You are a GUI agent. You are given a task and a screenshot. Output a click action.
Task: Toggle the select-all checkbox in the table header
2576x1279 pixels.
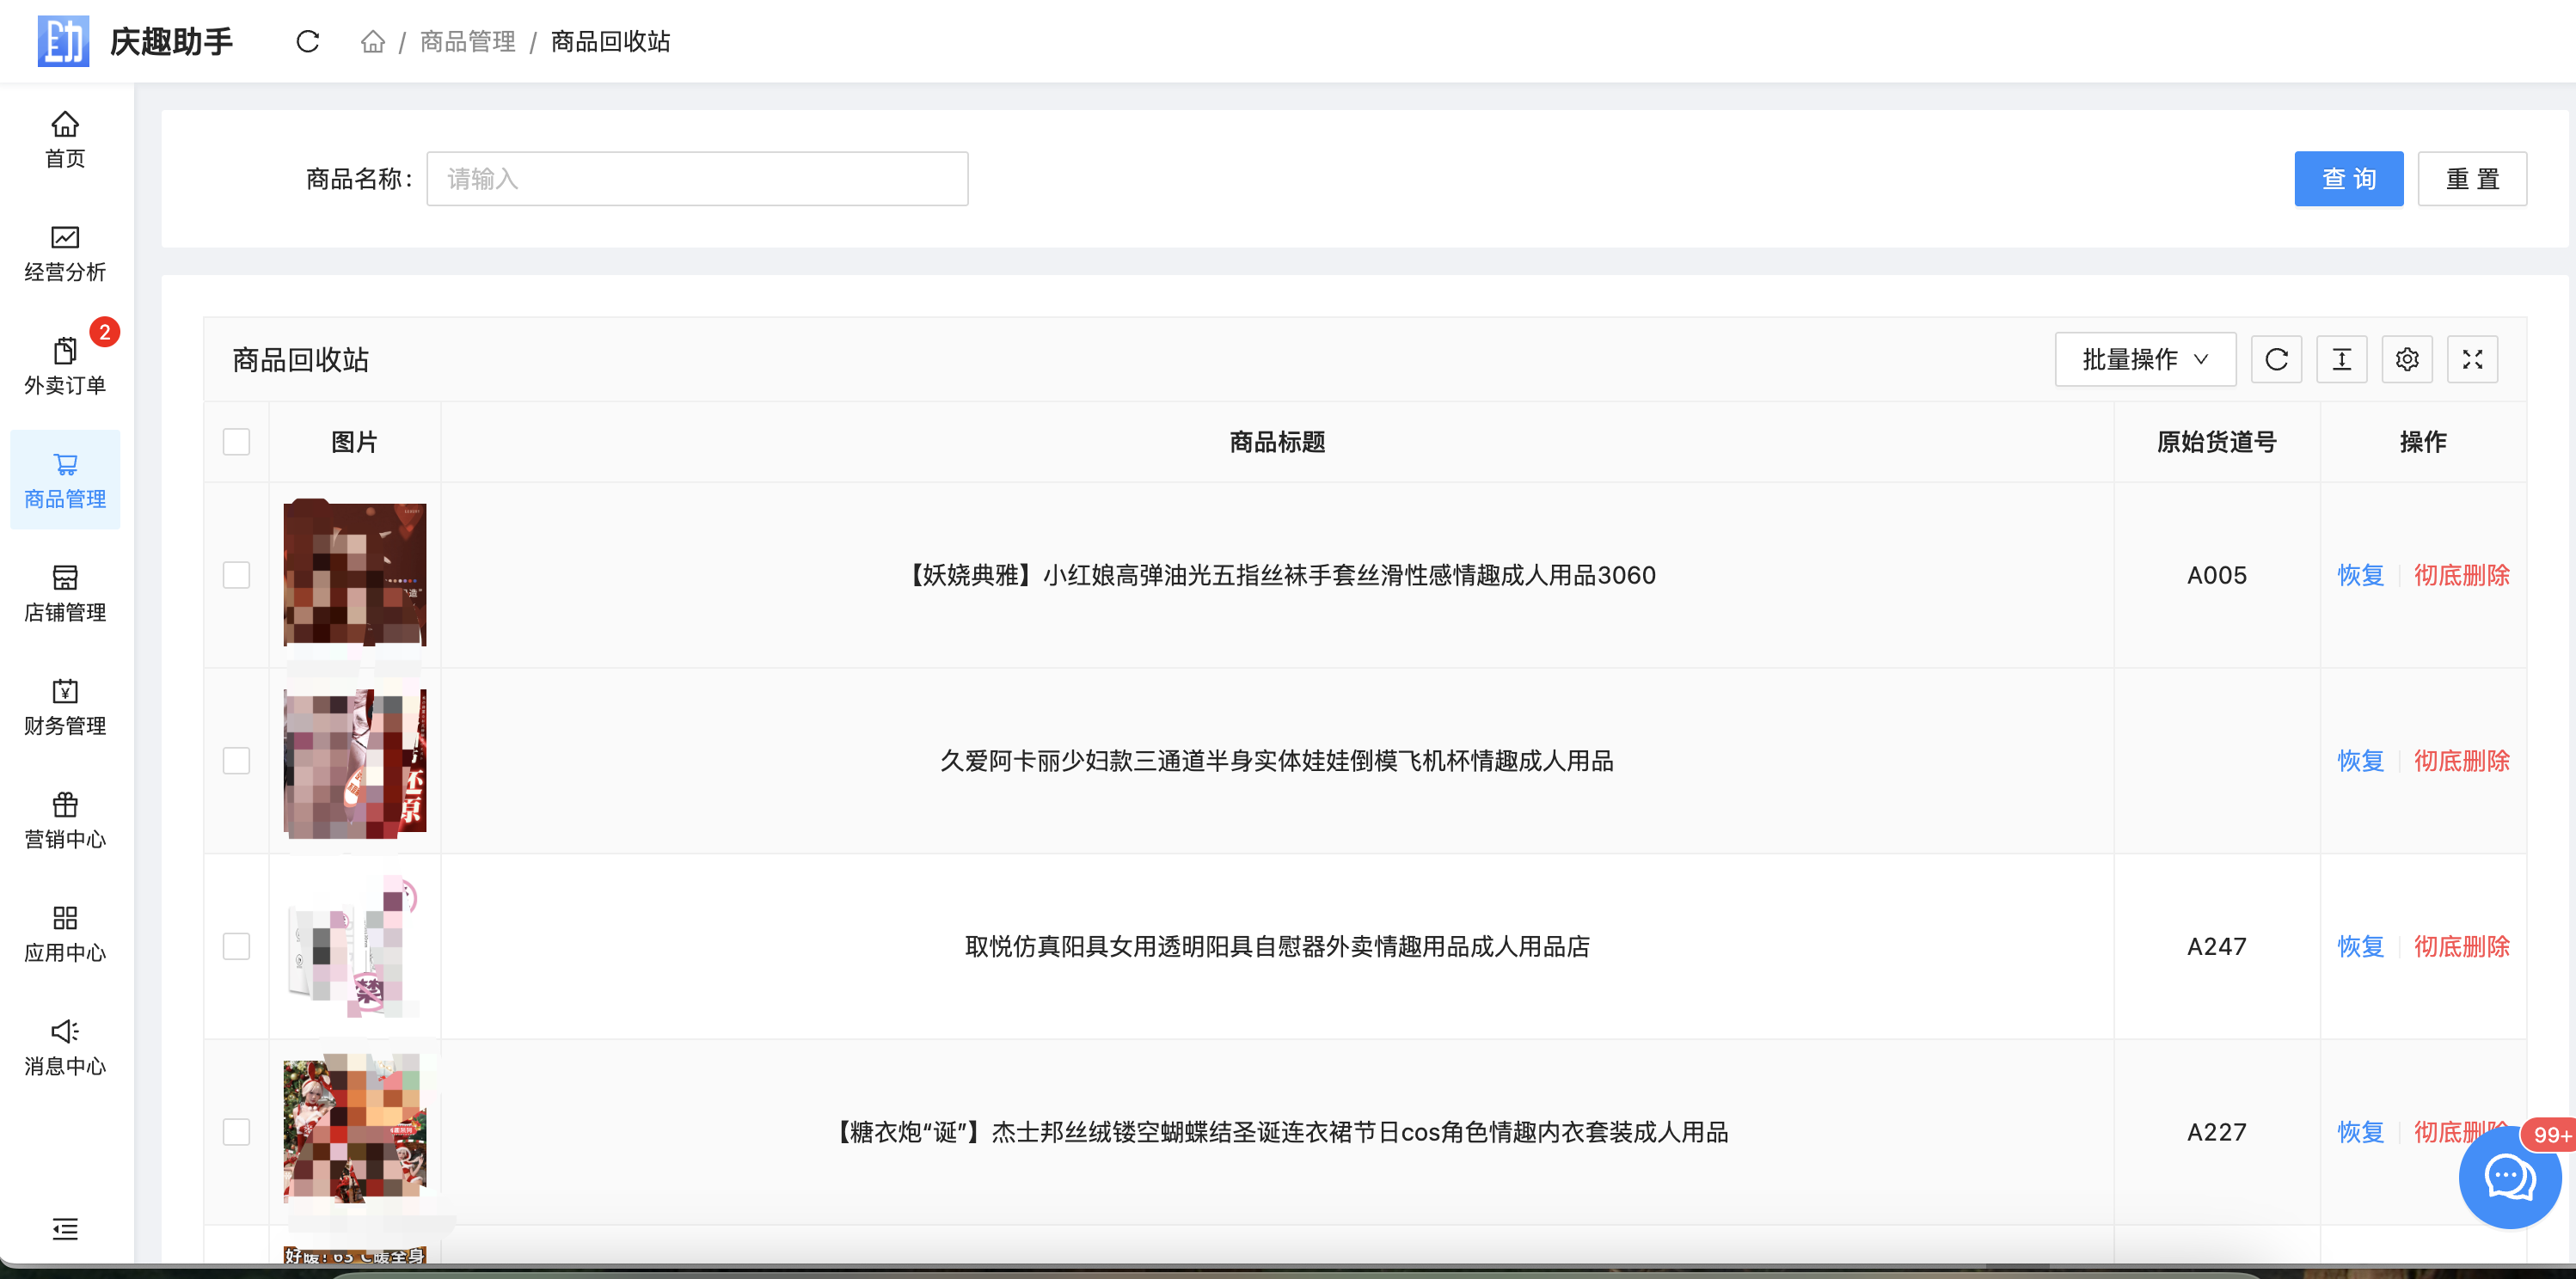point(236,442)
